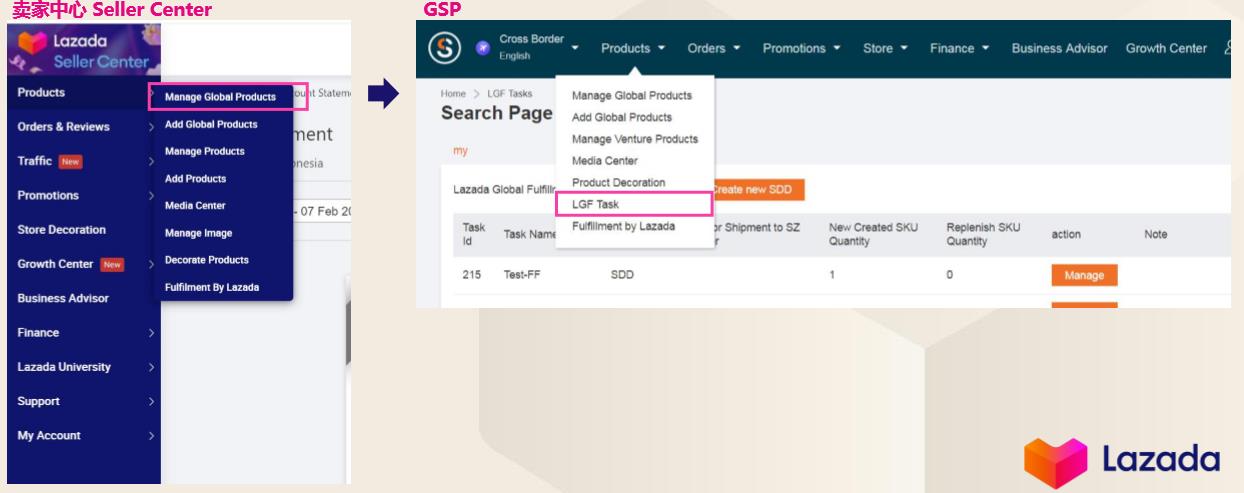Screen dimensions: 1244x493
Task: Open Media Center in GSP dropdown
Action: [x=604, y=160]
